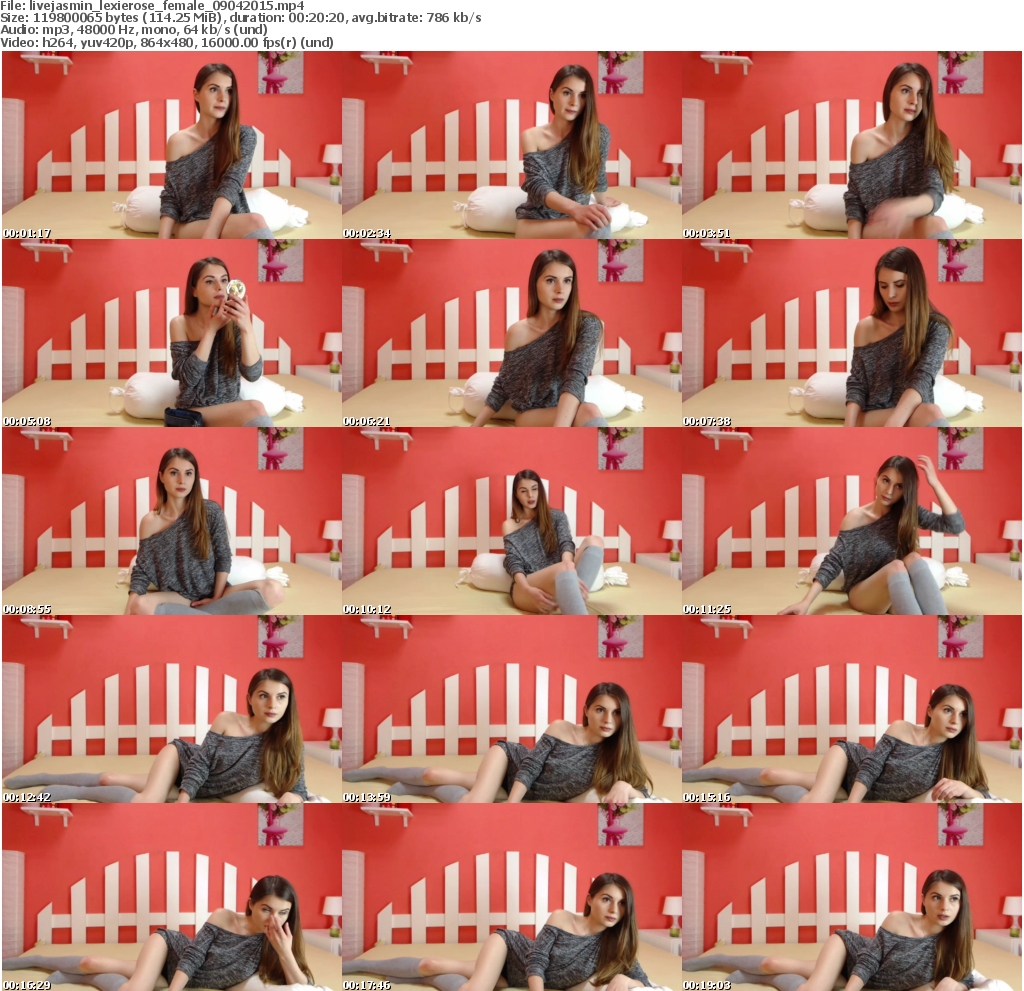
Task: Click the Size and duration info line
Action: [x=241, y=18]
